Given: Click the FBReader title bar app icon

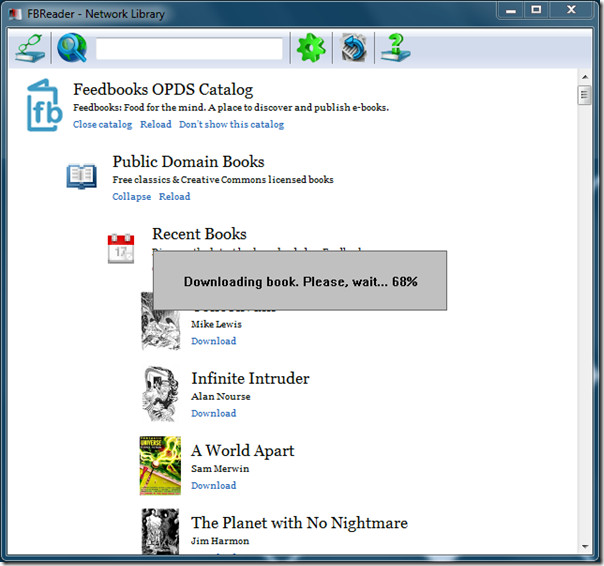Looking at the screenshot, I should click(x=15, y=15).
